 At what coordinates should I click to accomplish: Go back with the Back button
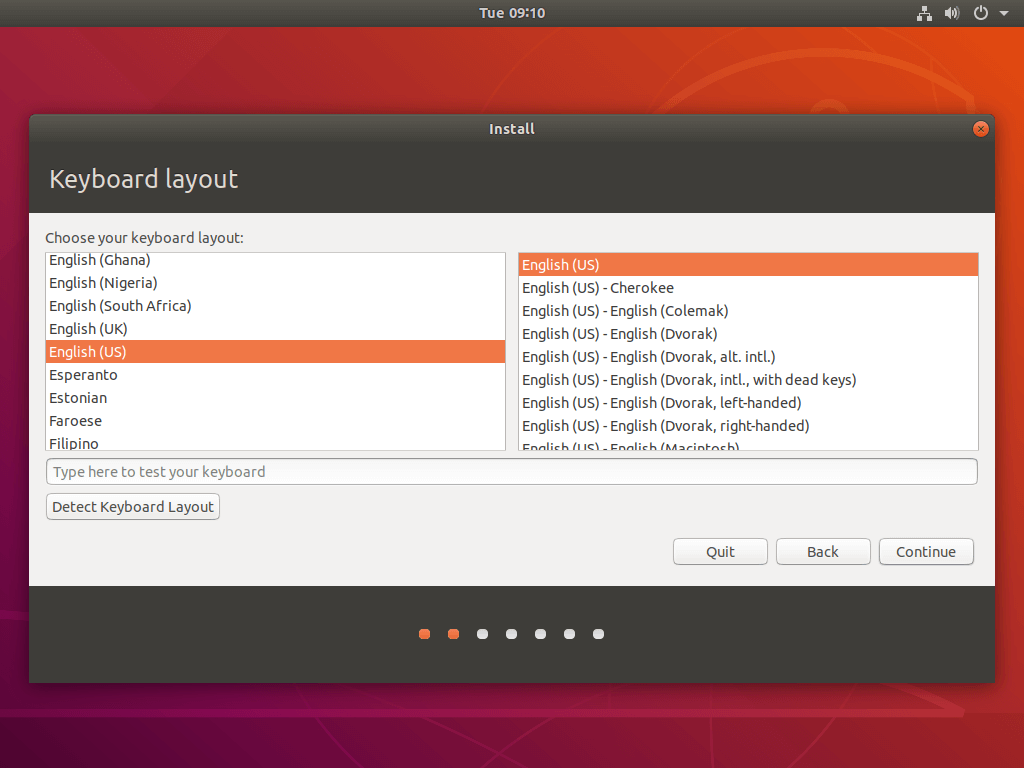[x=823, y=552]
